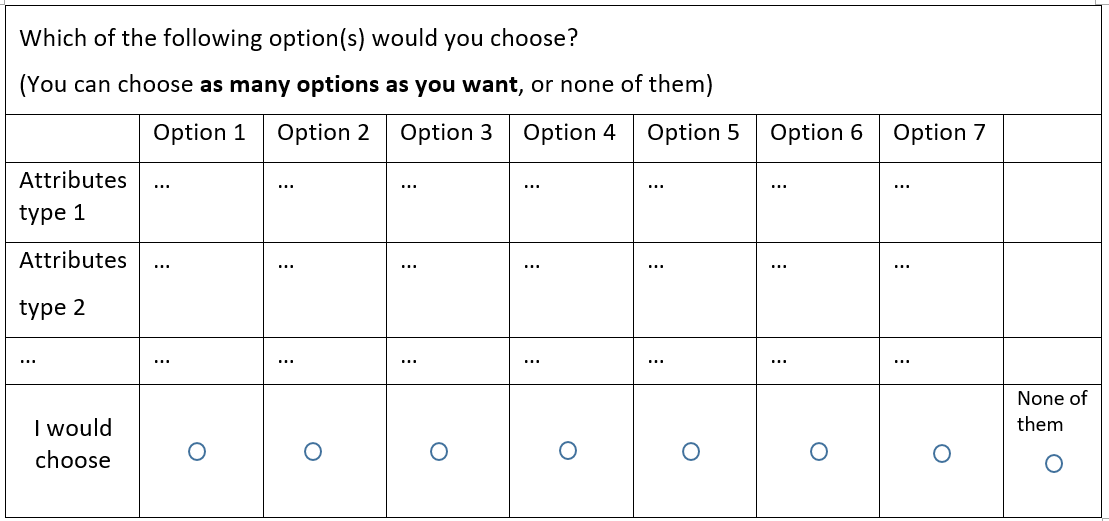Click the Option 6 cell in Attributes type 2 row
1109x521 pixels.
818,290
